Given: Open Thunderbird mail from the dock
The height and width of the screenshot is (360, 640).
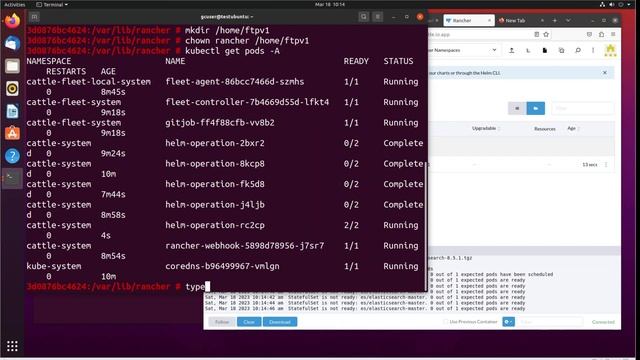Looking at the screenshot, I should 12,43.
